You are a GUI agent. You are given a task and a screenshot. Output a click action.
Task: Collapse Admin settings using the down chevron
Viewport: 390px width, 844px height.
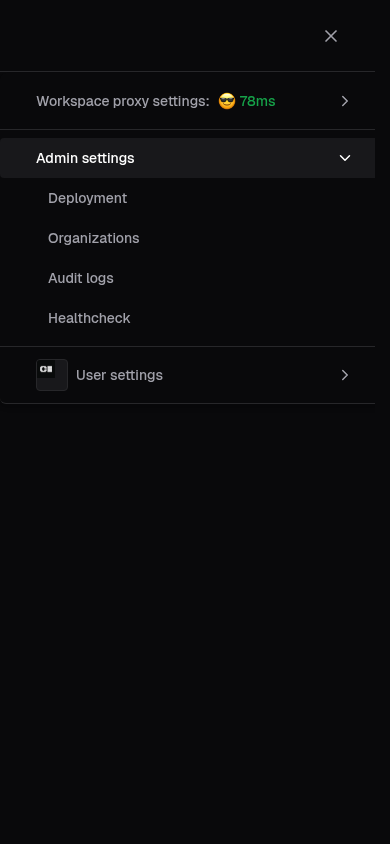(345, 158)
